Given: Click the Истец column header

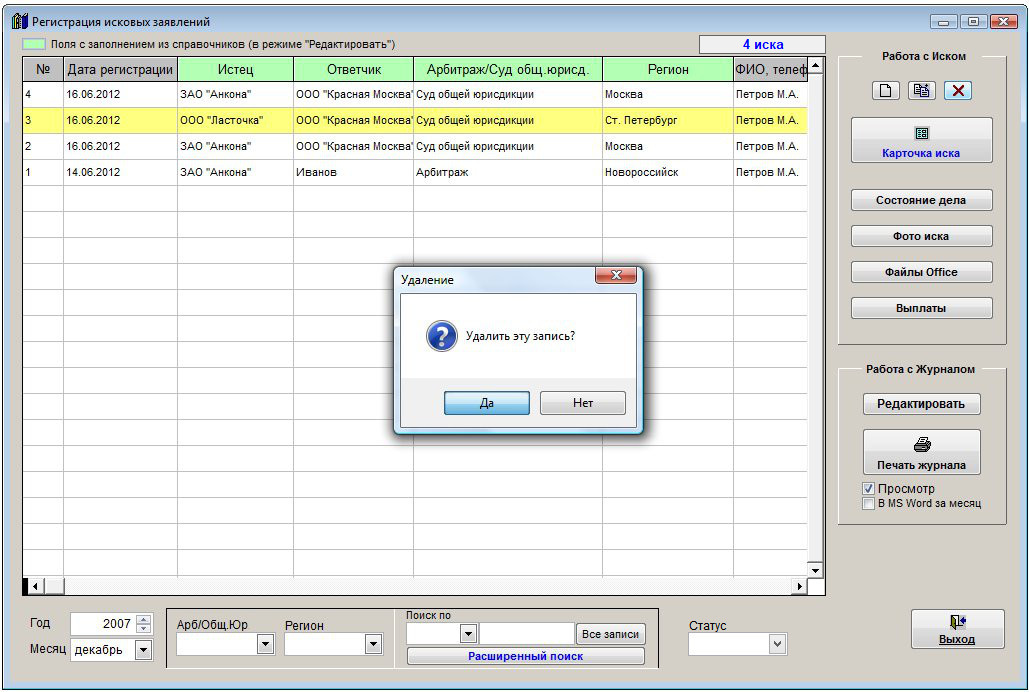Looking at the screenshot, I should coord(235,69).
